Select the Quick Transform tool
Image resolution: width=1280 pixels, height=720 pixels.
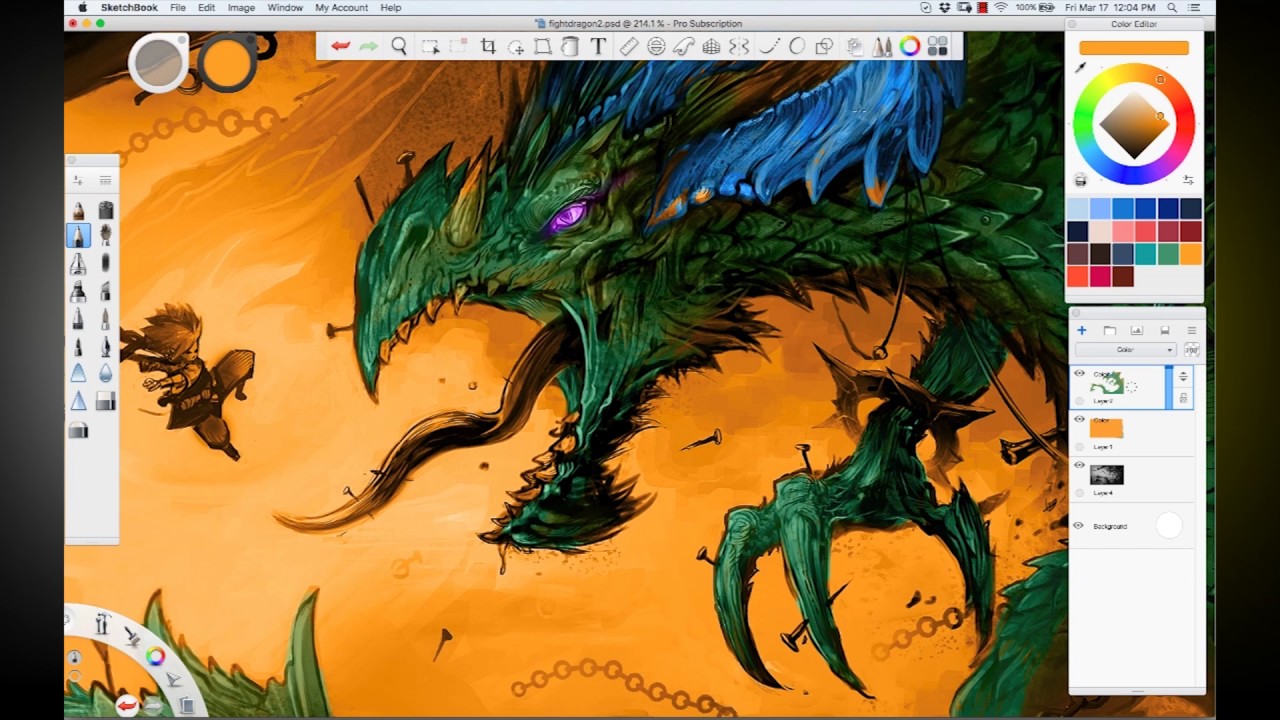tap(516, 46)
